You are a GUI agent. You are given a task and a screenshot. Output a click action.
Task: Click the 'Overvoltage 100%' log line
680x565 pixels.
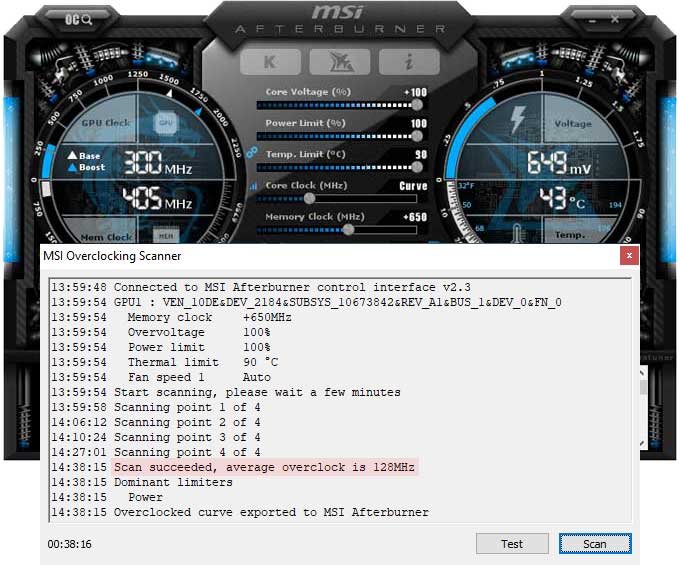tap(161, 332)
